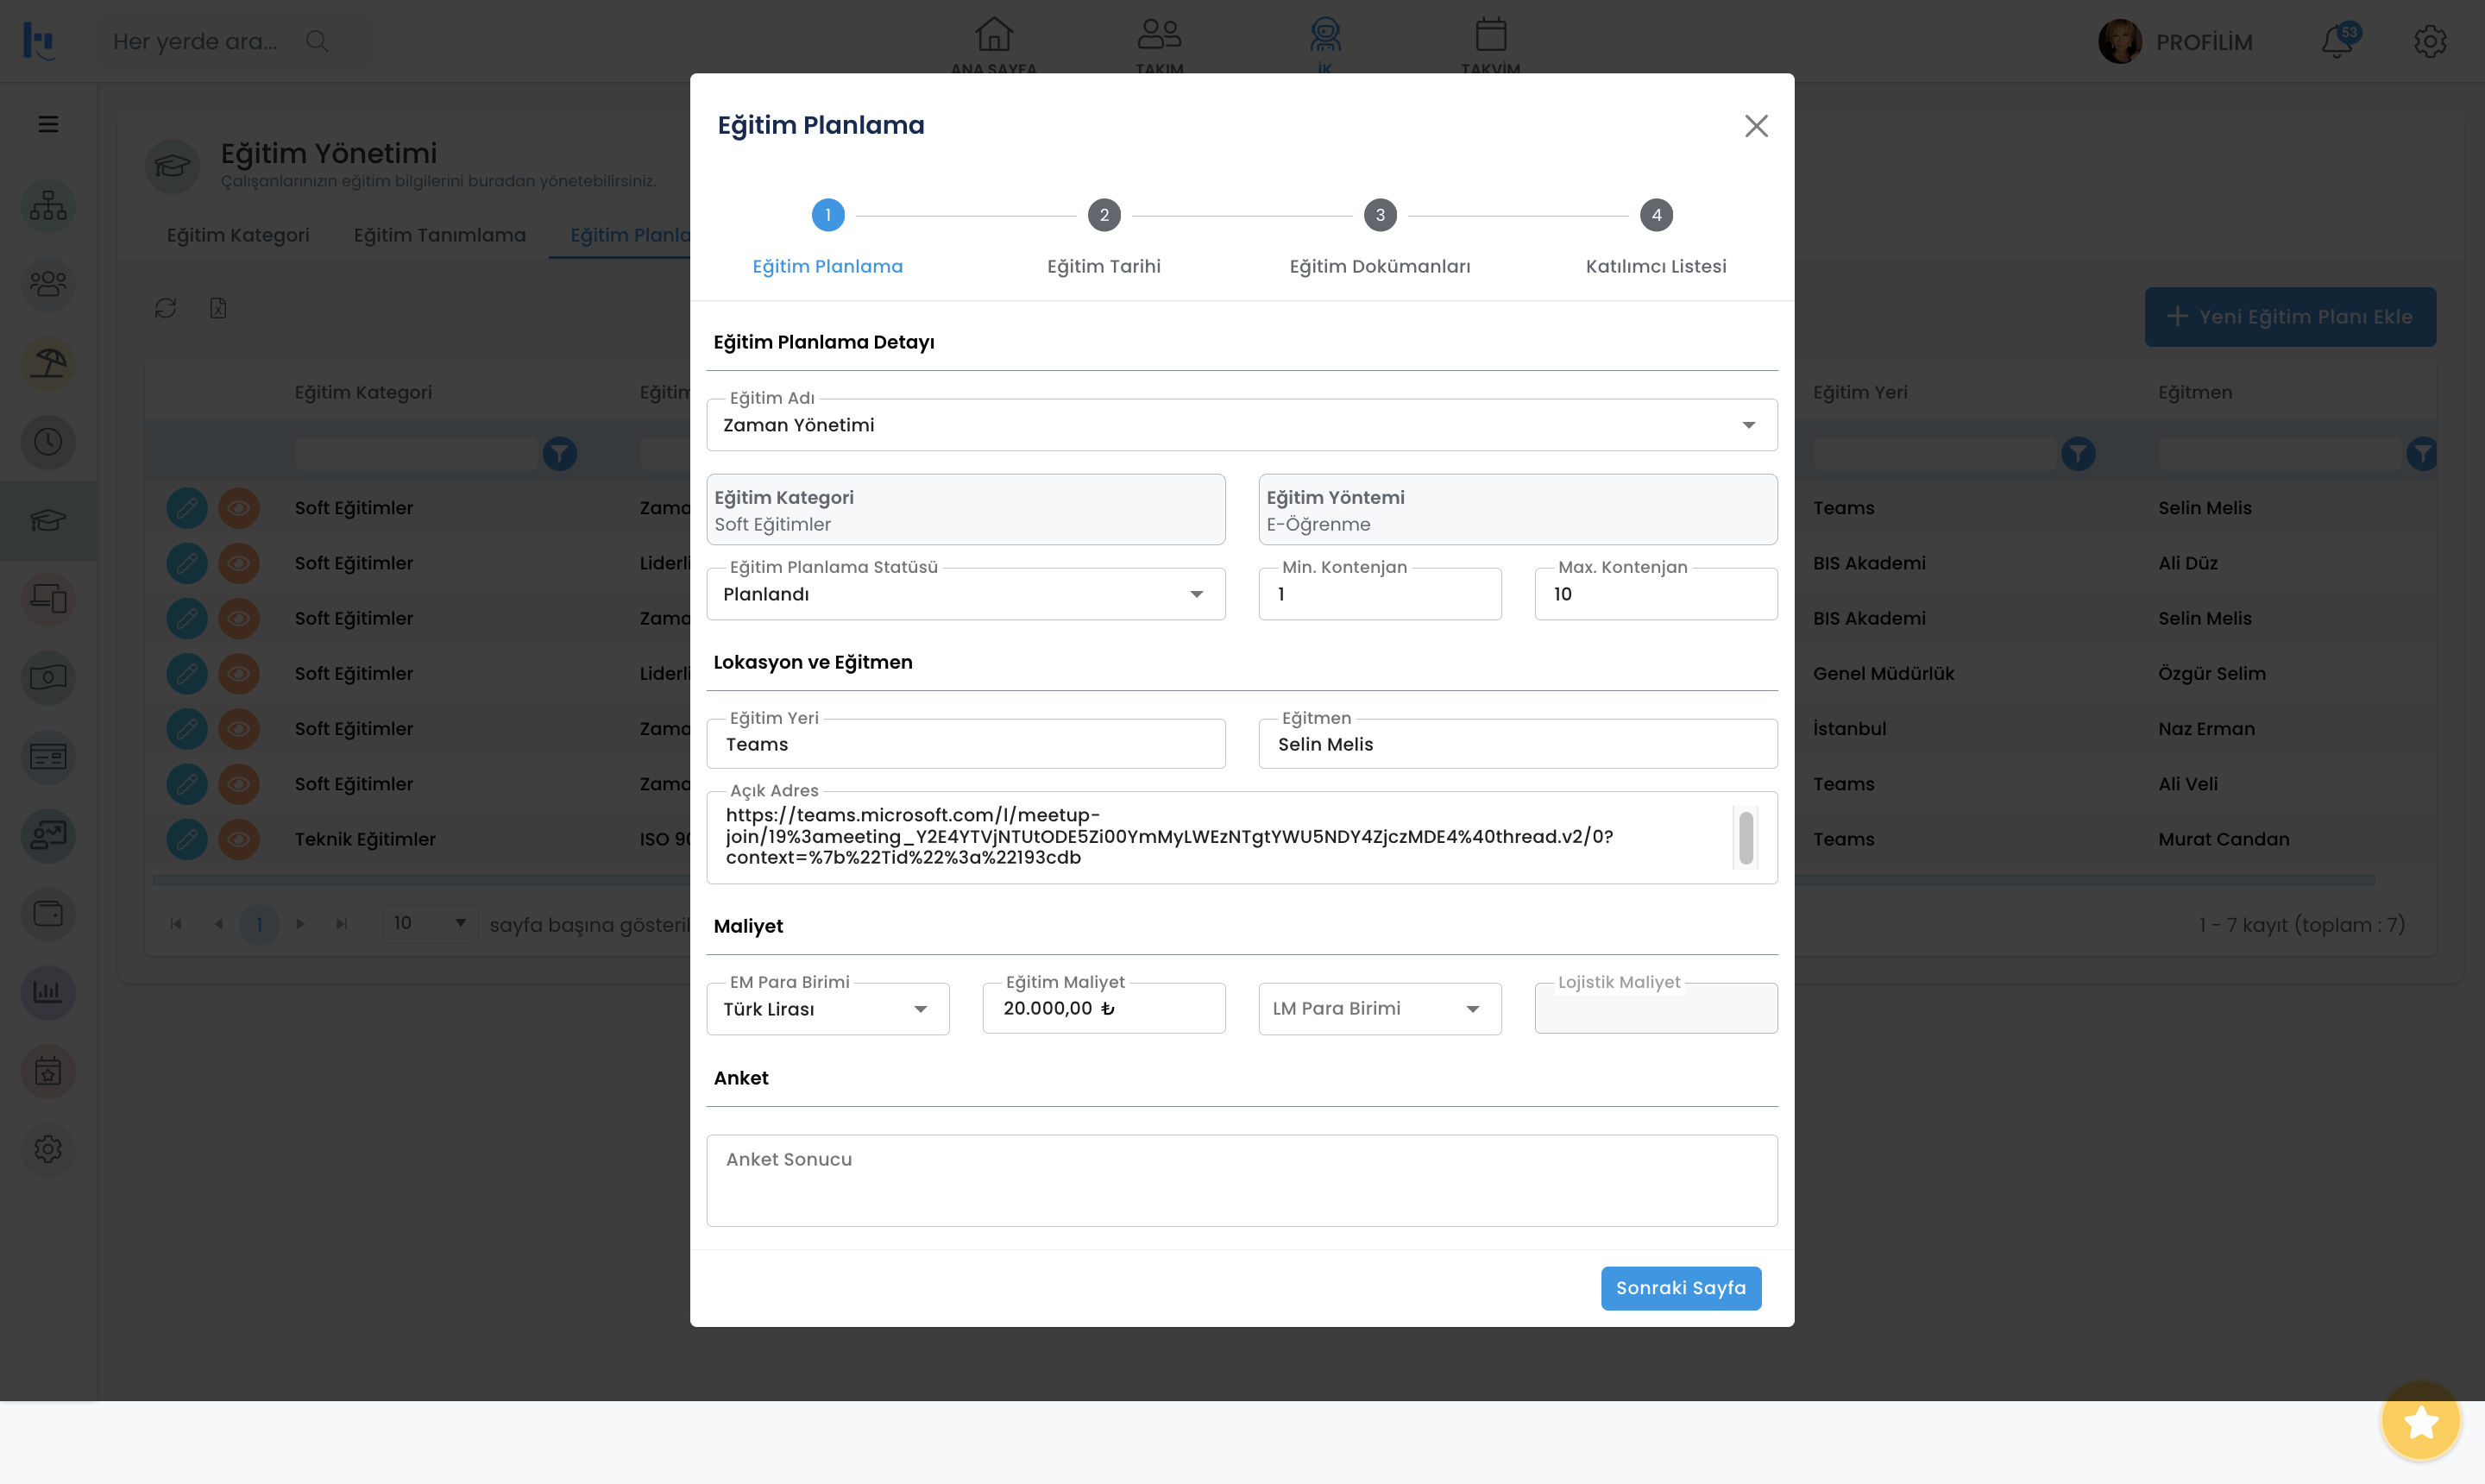Click the wallet sidebar icon

point(48,914)
